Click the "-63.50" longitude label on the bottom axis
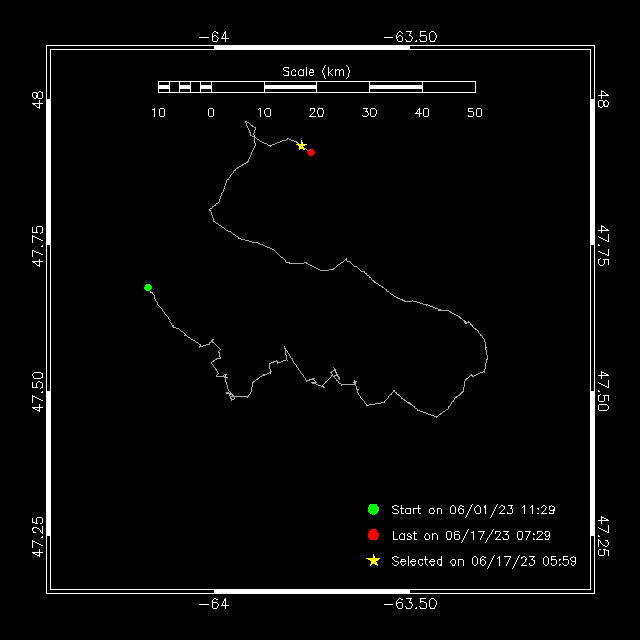 (x=410, y=604)
